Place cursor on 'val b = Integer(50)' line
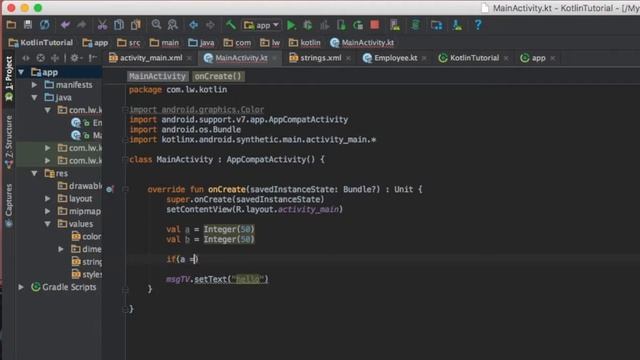The width and height of the screenshot is (640, 360). coord(210,240)
